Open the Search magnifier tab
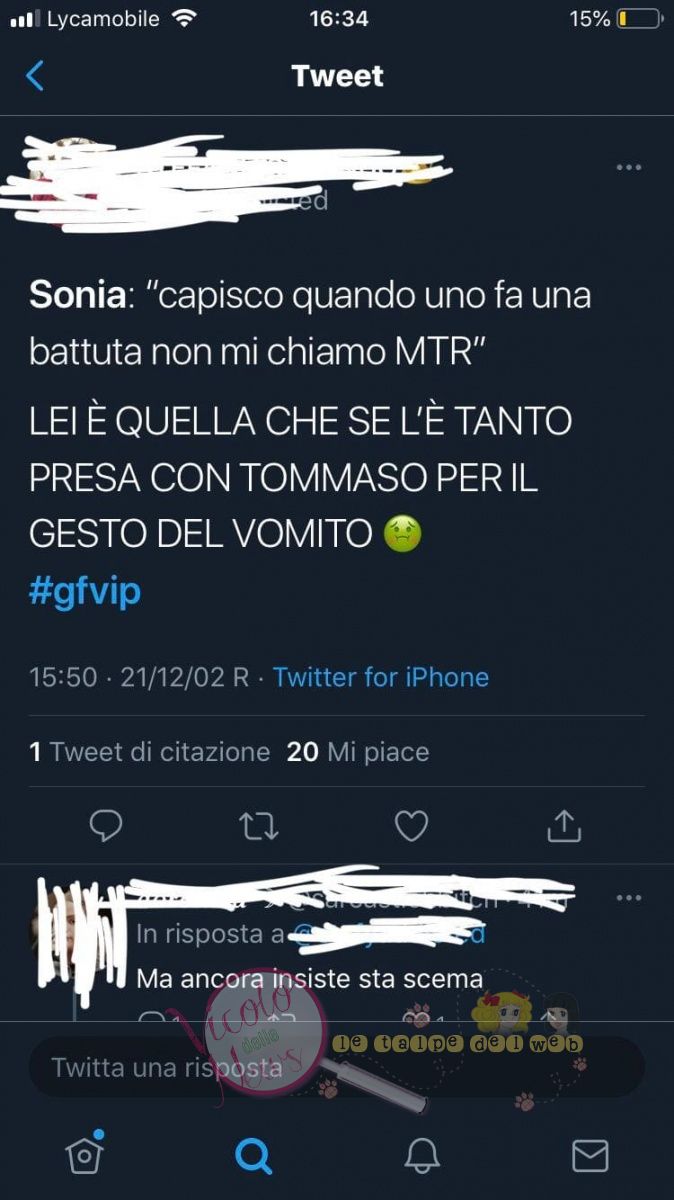Image resolution: width=674 pixels, height=1200 pixels. point(253,1156)
